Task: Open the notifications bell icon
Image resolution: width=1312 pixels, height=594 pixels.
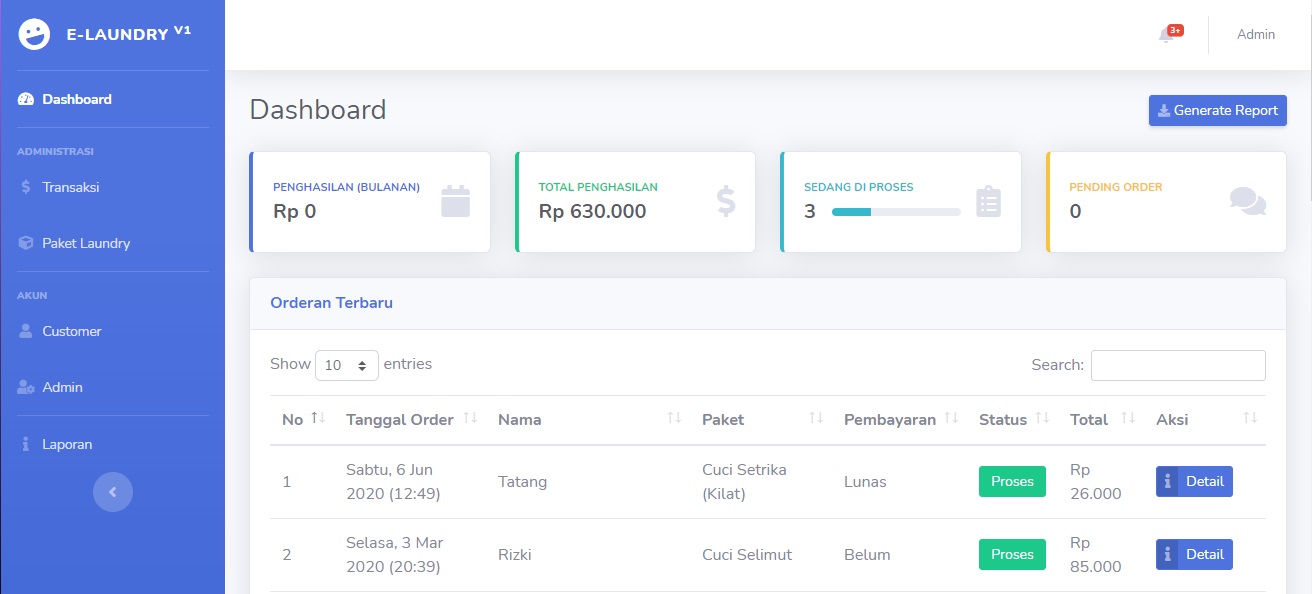Action: pyautogui.click(x=1166, y=35)
